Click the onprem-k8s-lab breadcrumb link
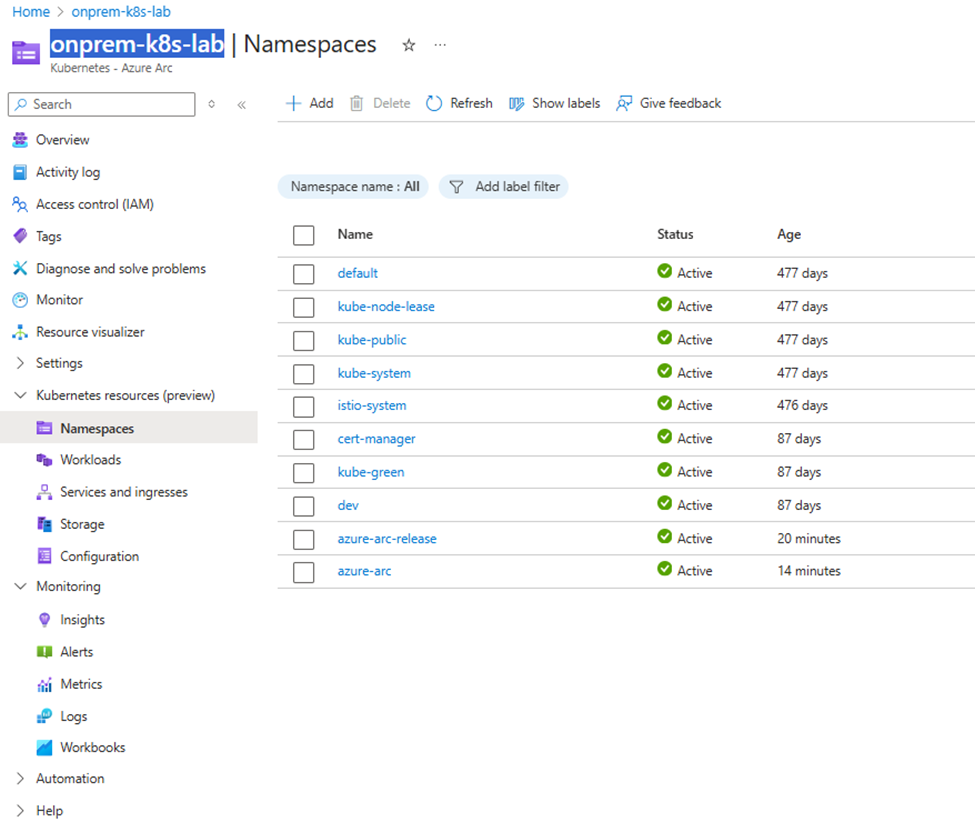The image size is (975, 822). tap(121, 12)
